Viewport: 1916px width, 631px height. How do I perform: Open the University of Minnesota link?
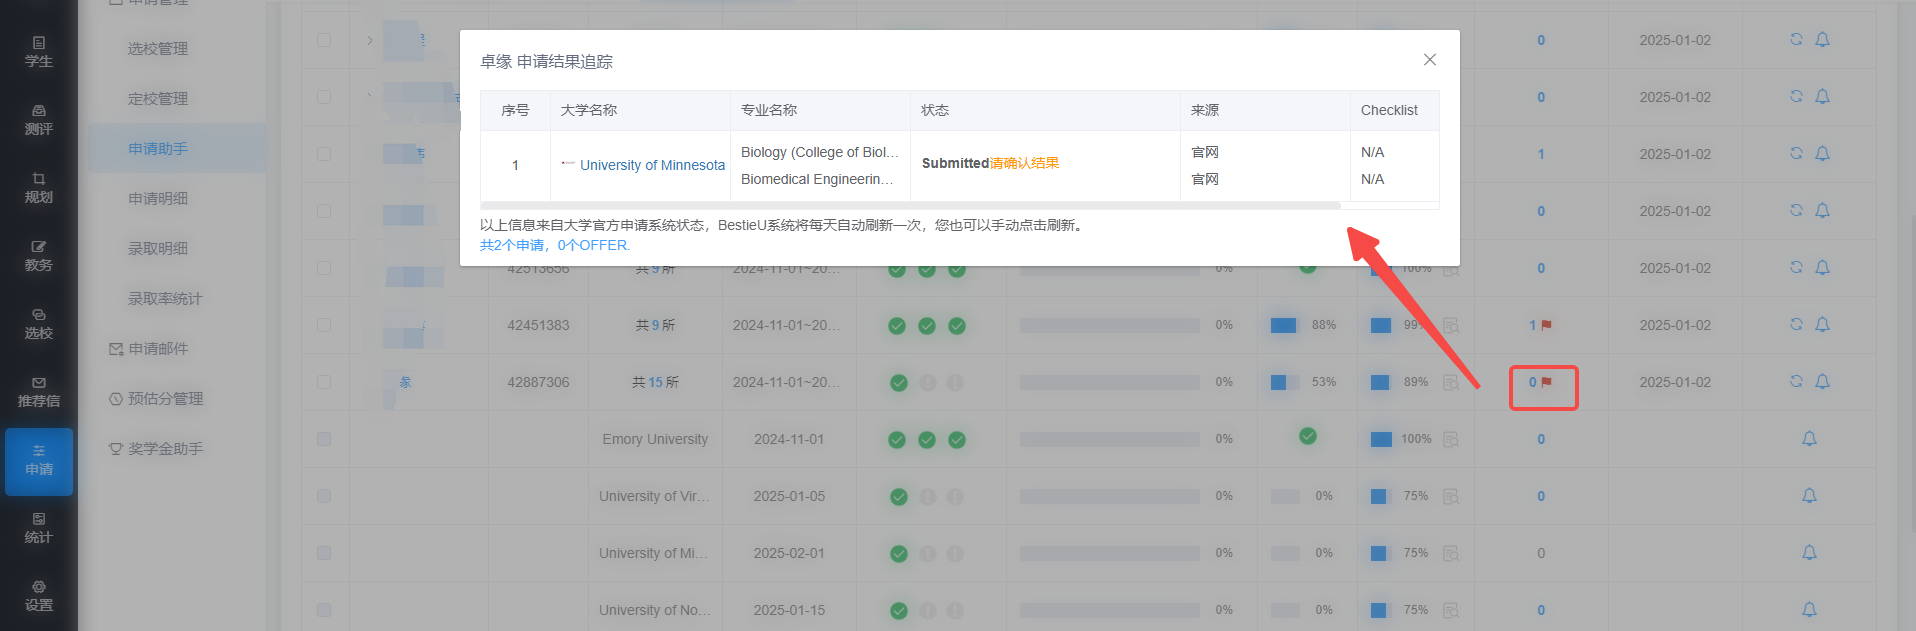pyautogui.click(x=652, y=165)
